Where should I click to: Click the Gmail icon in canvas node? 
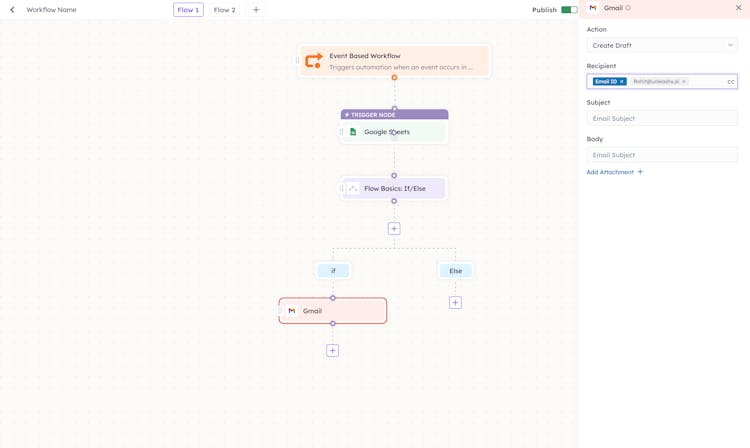(x=292, y=311)
